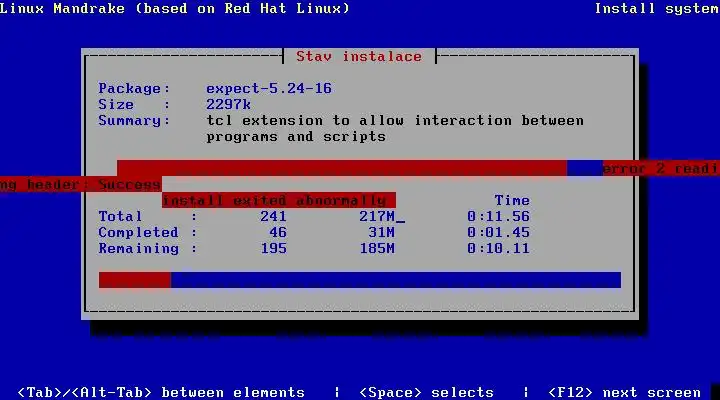This screenshot has height=400, width=720.
Task: Click the 'Stav instalace' dialog title
Action: [x=359, y=56]
